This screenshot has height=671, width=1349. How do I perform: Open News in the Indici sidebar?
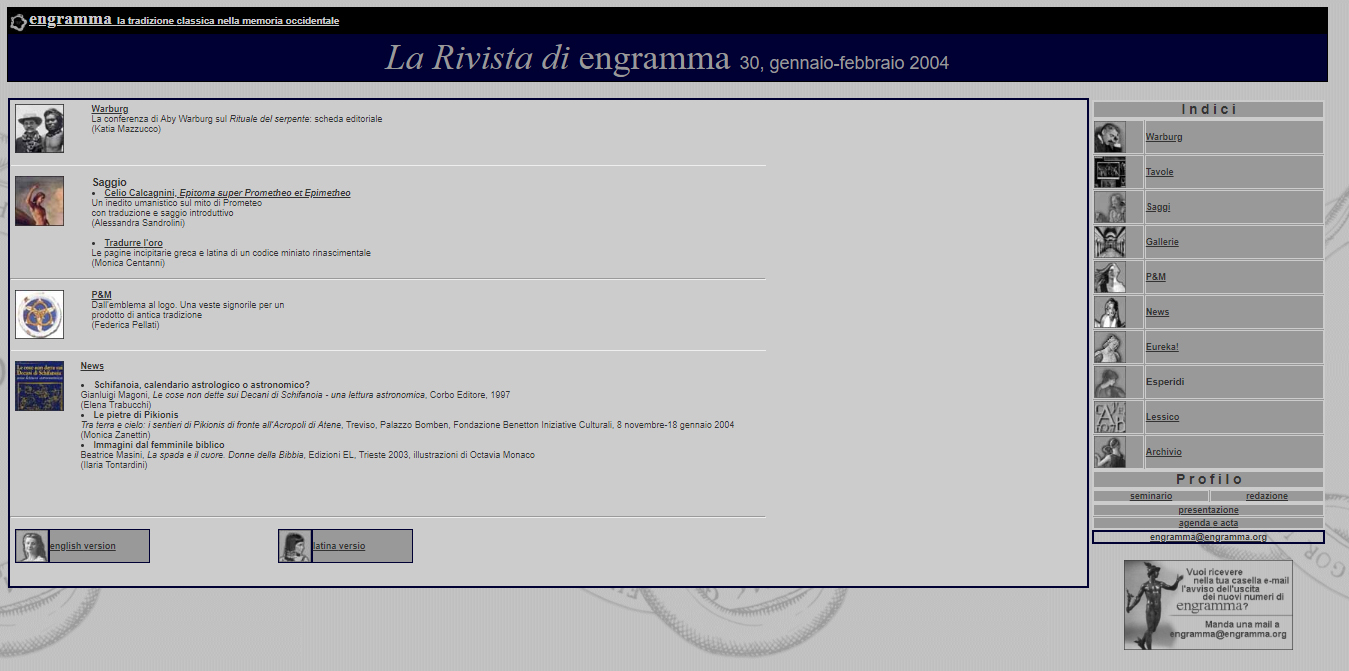click(1157, 312)
